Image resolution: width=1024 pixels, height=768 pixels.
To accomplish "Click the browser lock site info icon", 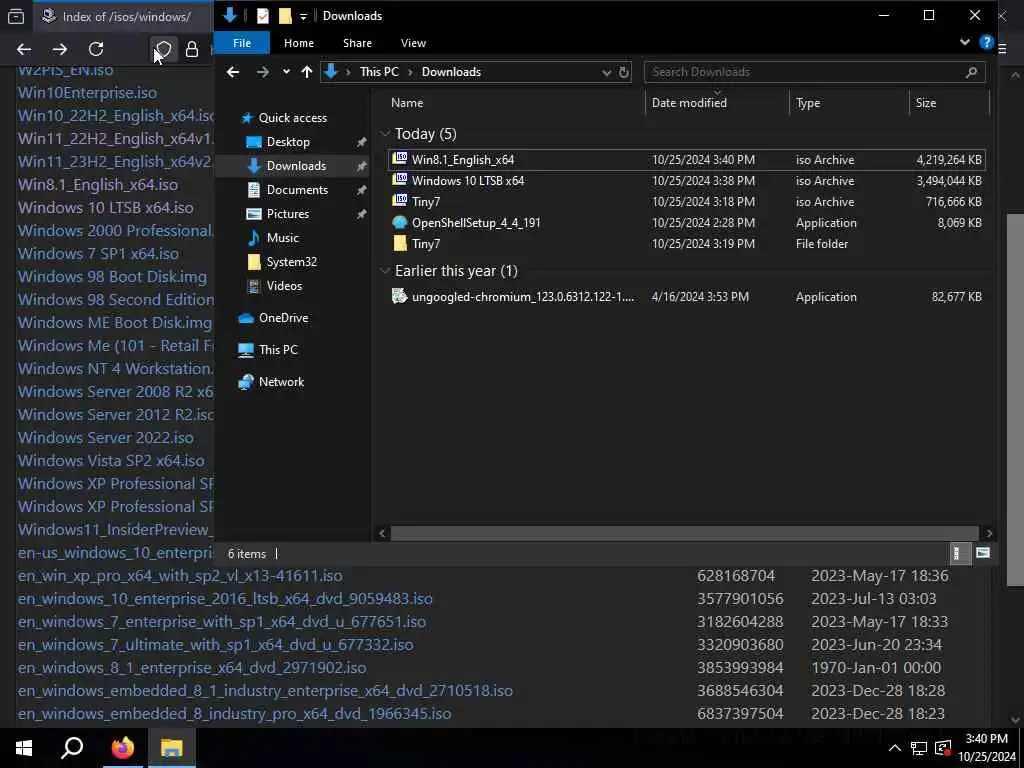I will [192, 49].
